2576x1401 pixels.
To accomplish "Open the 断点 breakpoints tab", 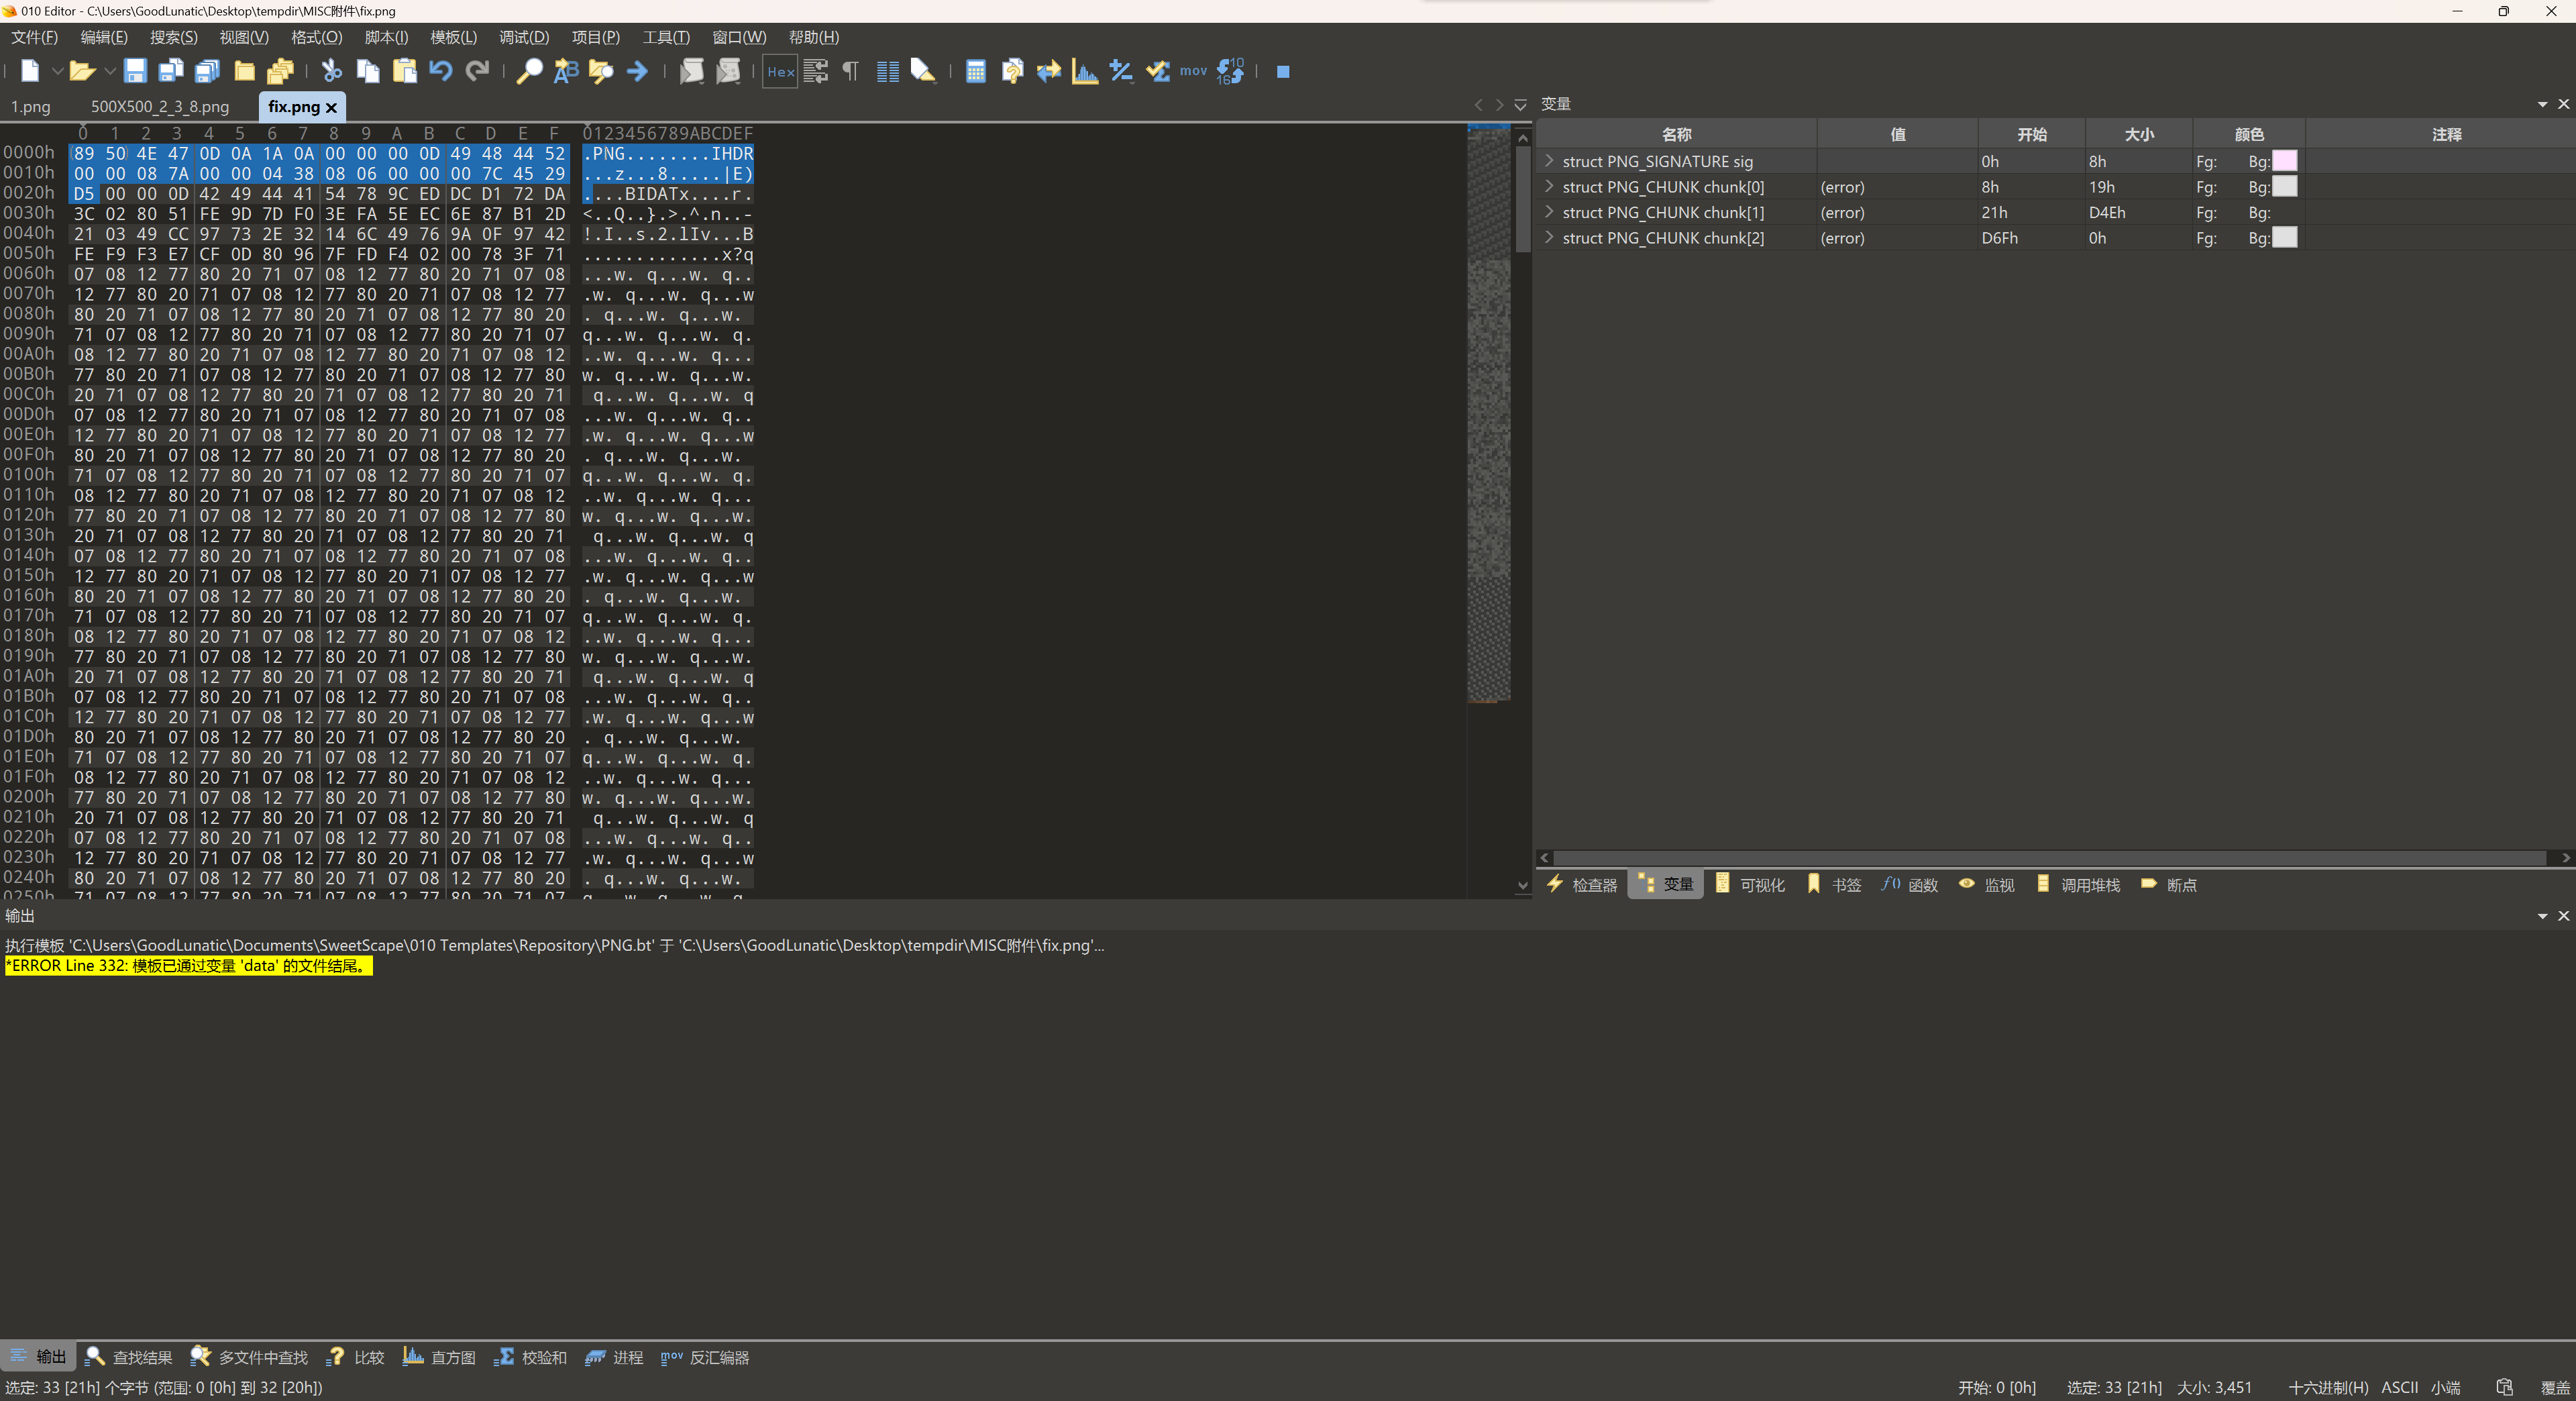I will tap(2168, 885).
